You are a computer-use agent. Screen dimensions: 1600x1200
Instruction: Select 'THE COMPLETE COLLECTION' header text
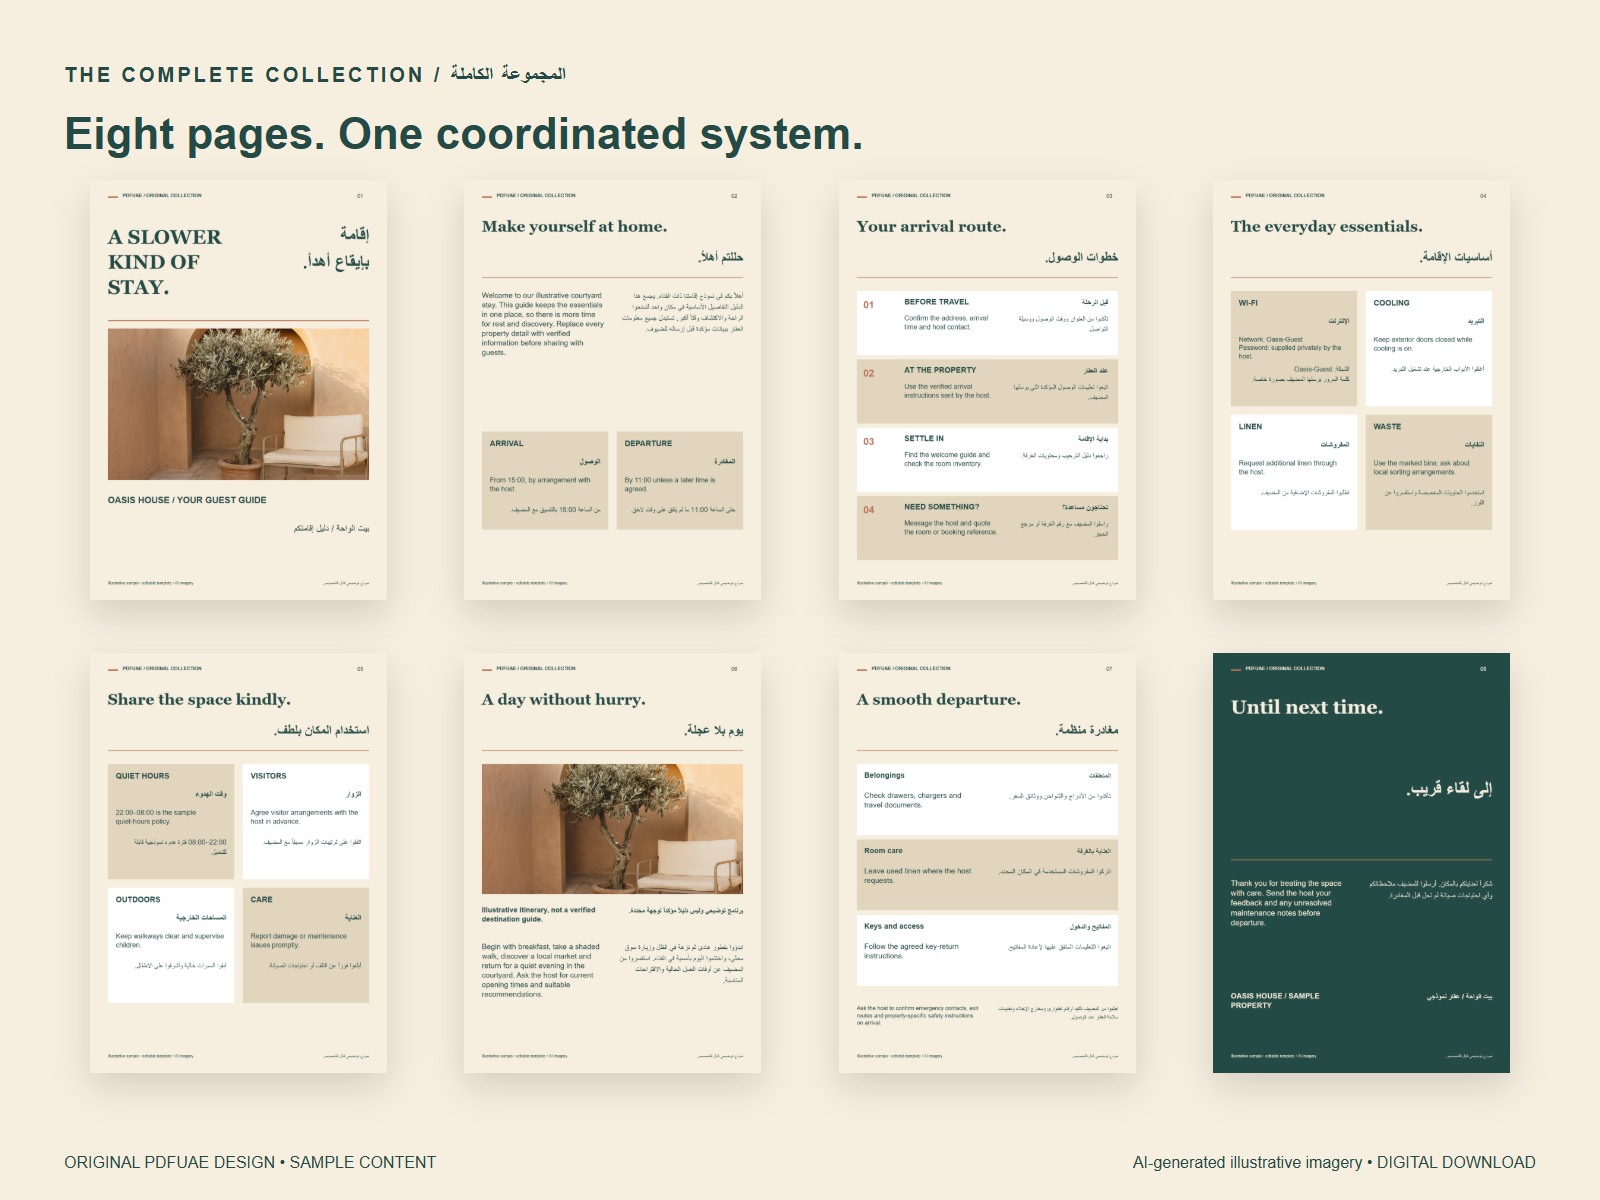point(244,75)
